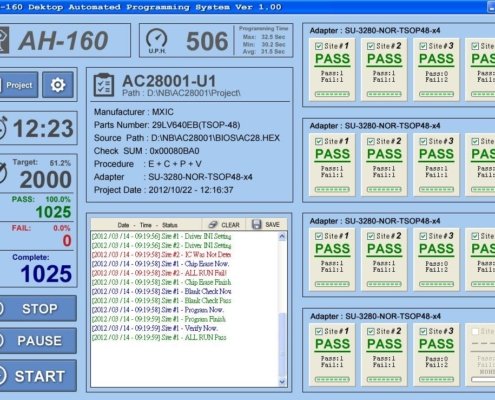Image resolution: width=495 pixels, height=400 pixels.
Task: Click the Procedure 'E + C + P + V' line
Action: [x=148, y=164]
